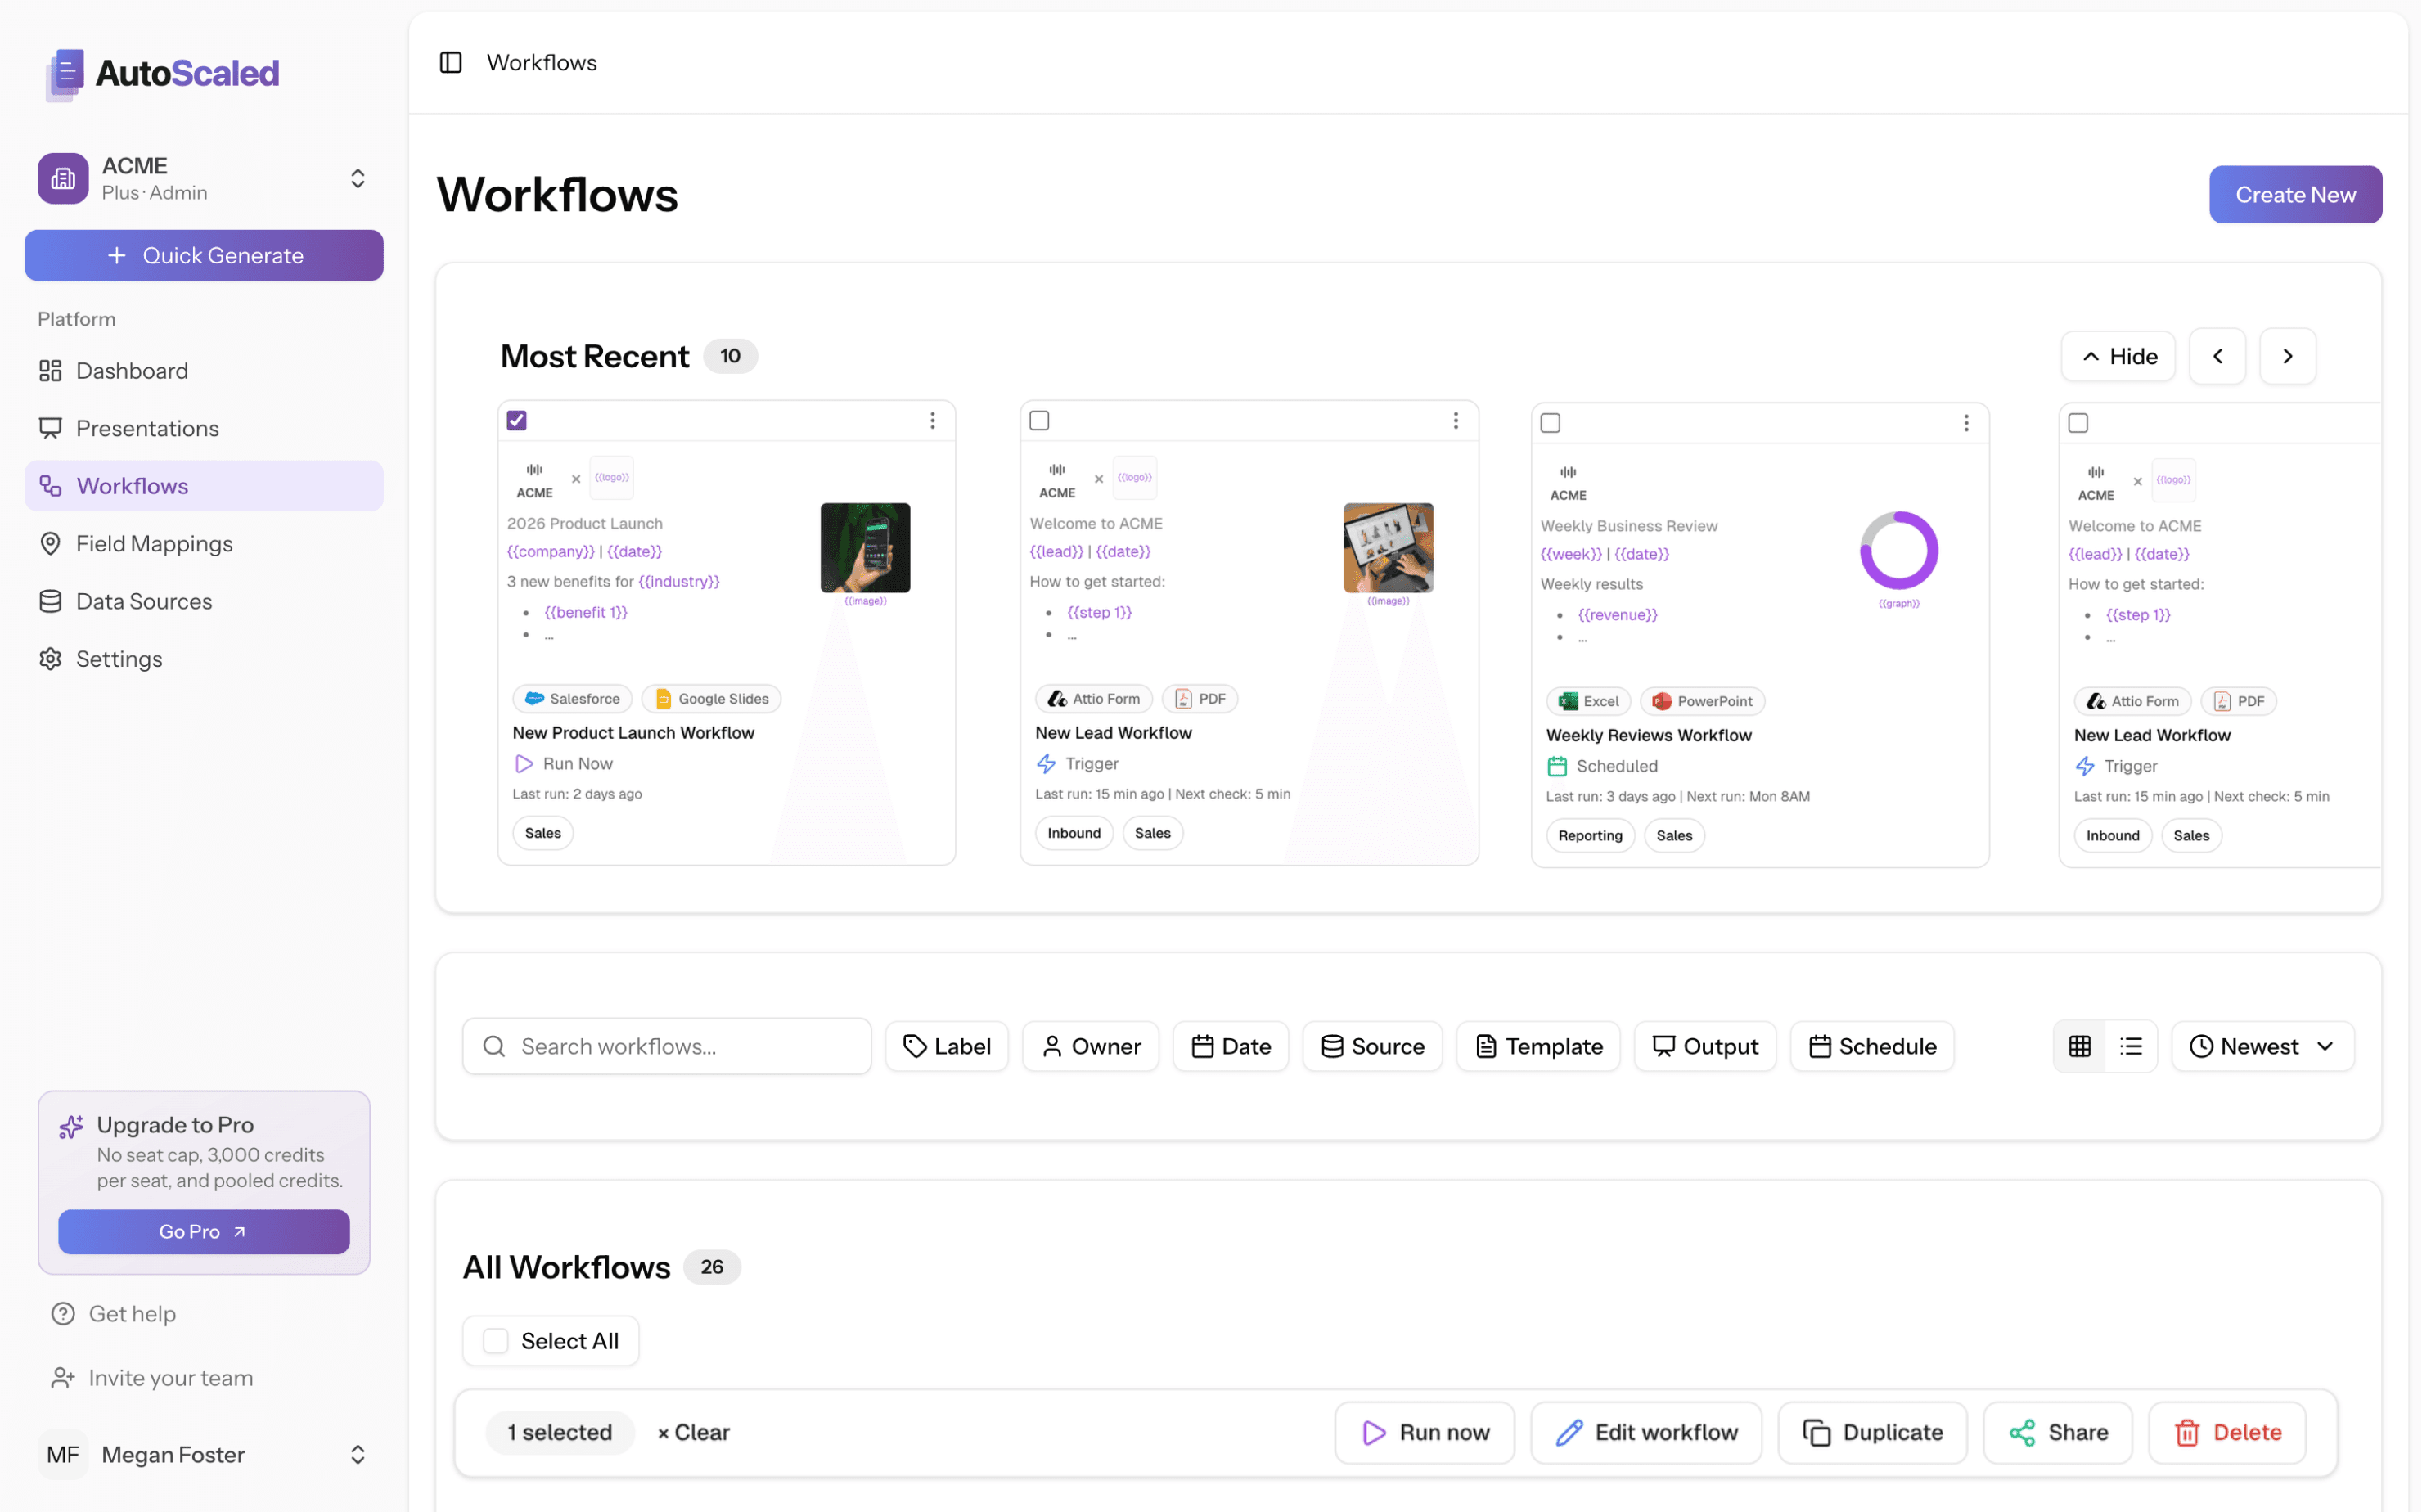Open the Newest sort dropdown
2422x1512 pixels.
coord(2263,1047)
